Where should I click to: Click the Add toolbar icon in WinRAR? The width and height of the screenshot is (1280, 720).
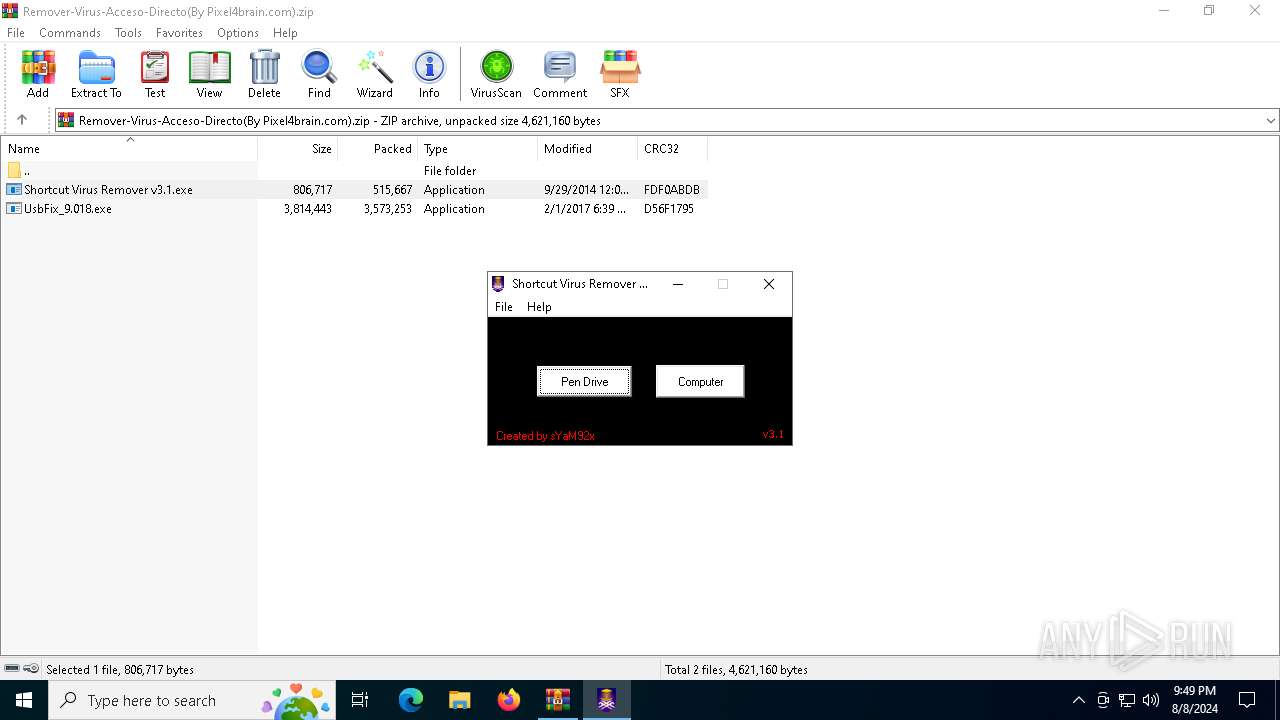(38, 75)
